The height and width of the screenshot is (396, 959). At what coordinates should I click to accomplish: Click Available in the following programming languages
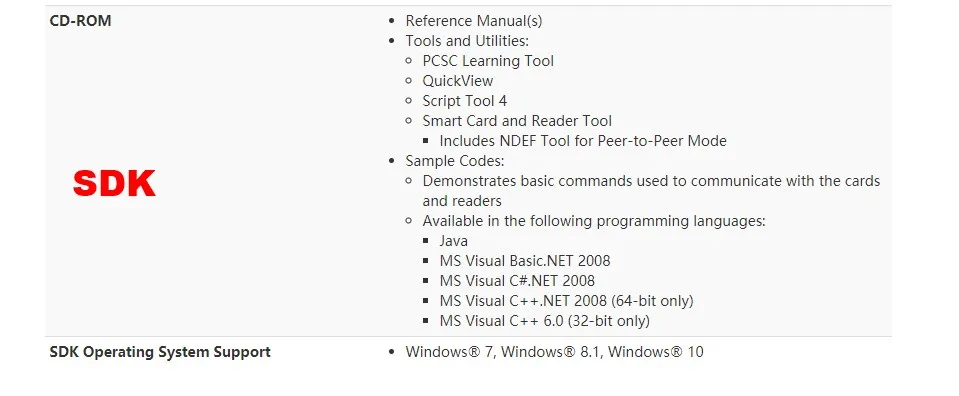tap(594, 221)
